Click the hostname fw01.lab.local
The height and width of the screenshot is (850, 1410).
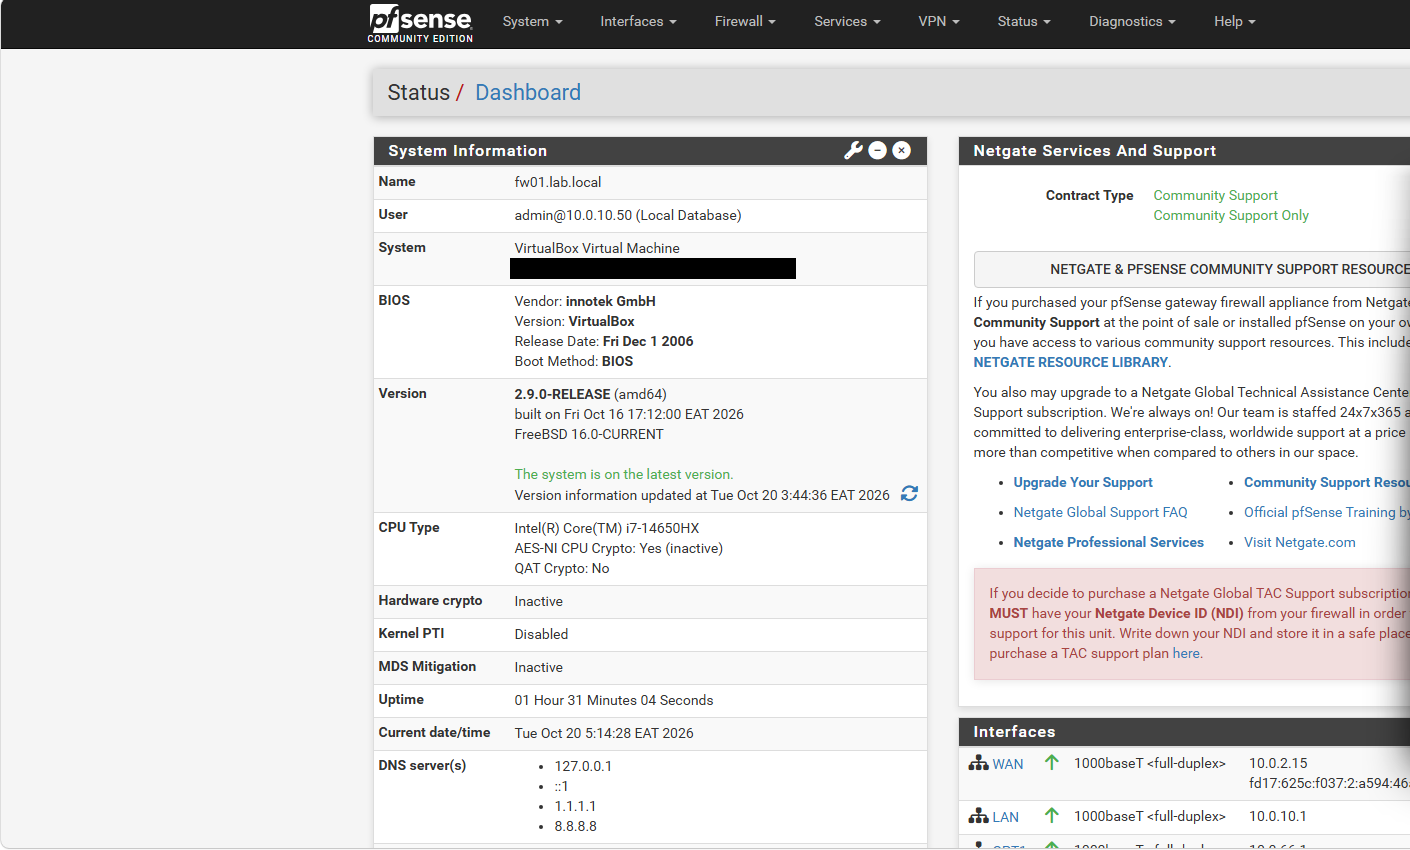click(x=558, y=182)
